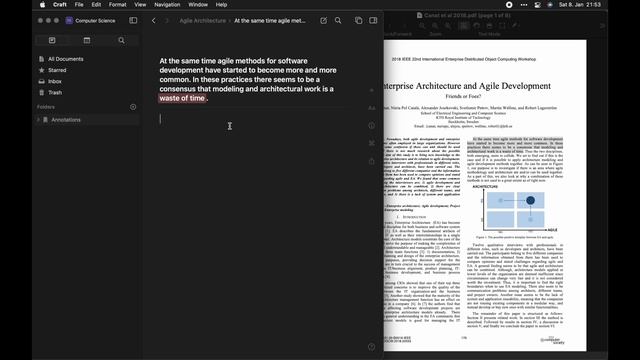Image resolution: width=640 pixels, height=360 pixels.
Task: Open search in the document toolbar
Action: coord(338,20)
